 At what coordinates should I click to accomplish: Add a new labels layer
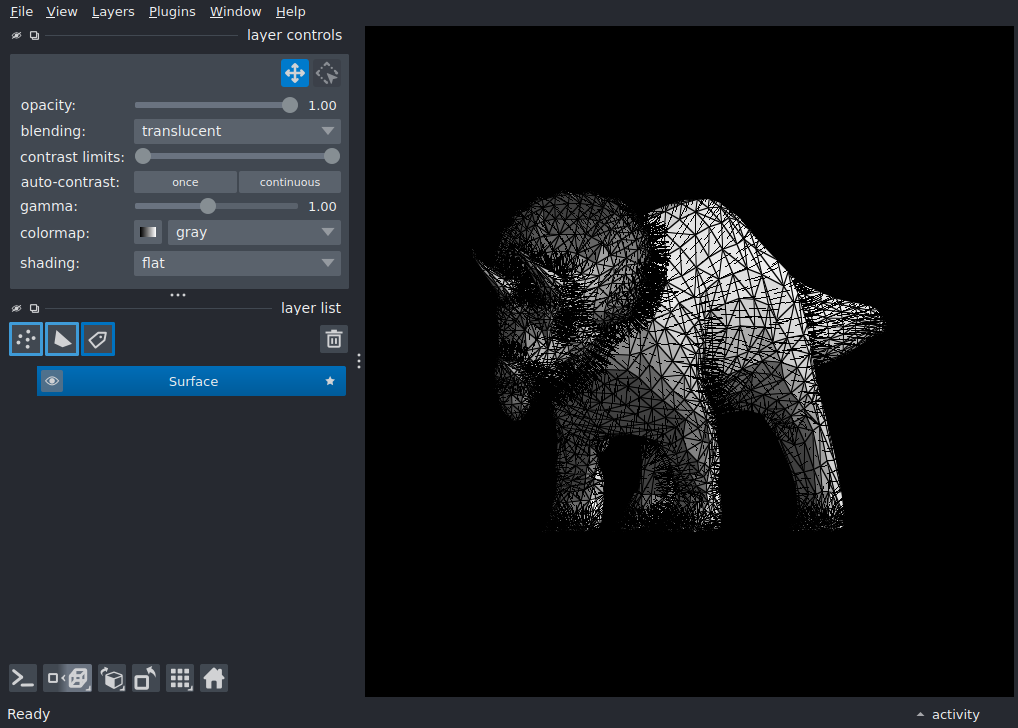tap(98, 339)
